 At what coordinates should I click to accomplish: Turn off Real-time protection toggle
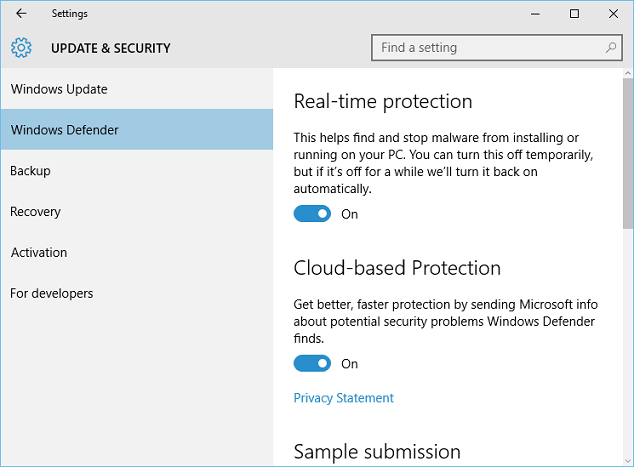(312, 214)
